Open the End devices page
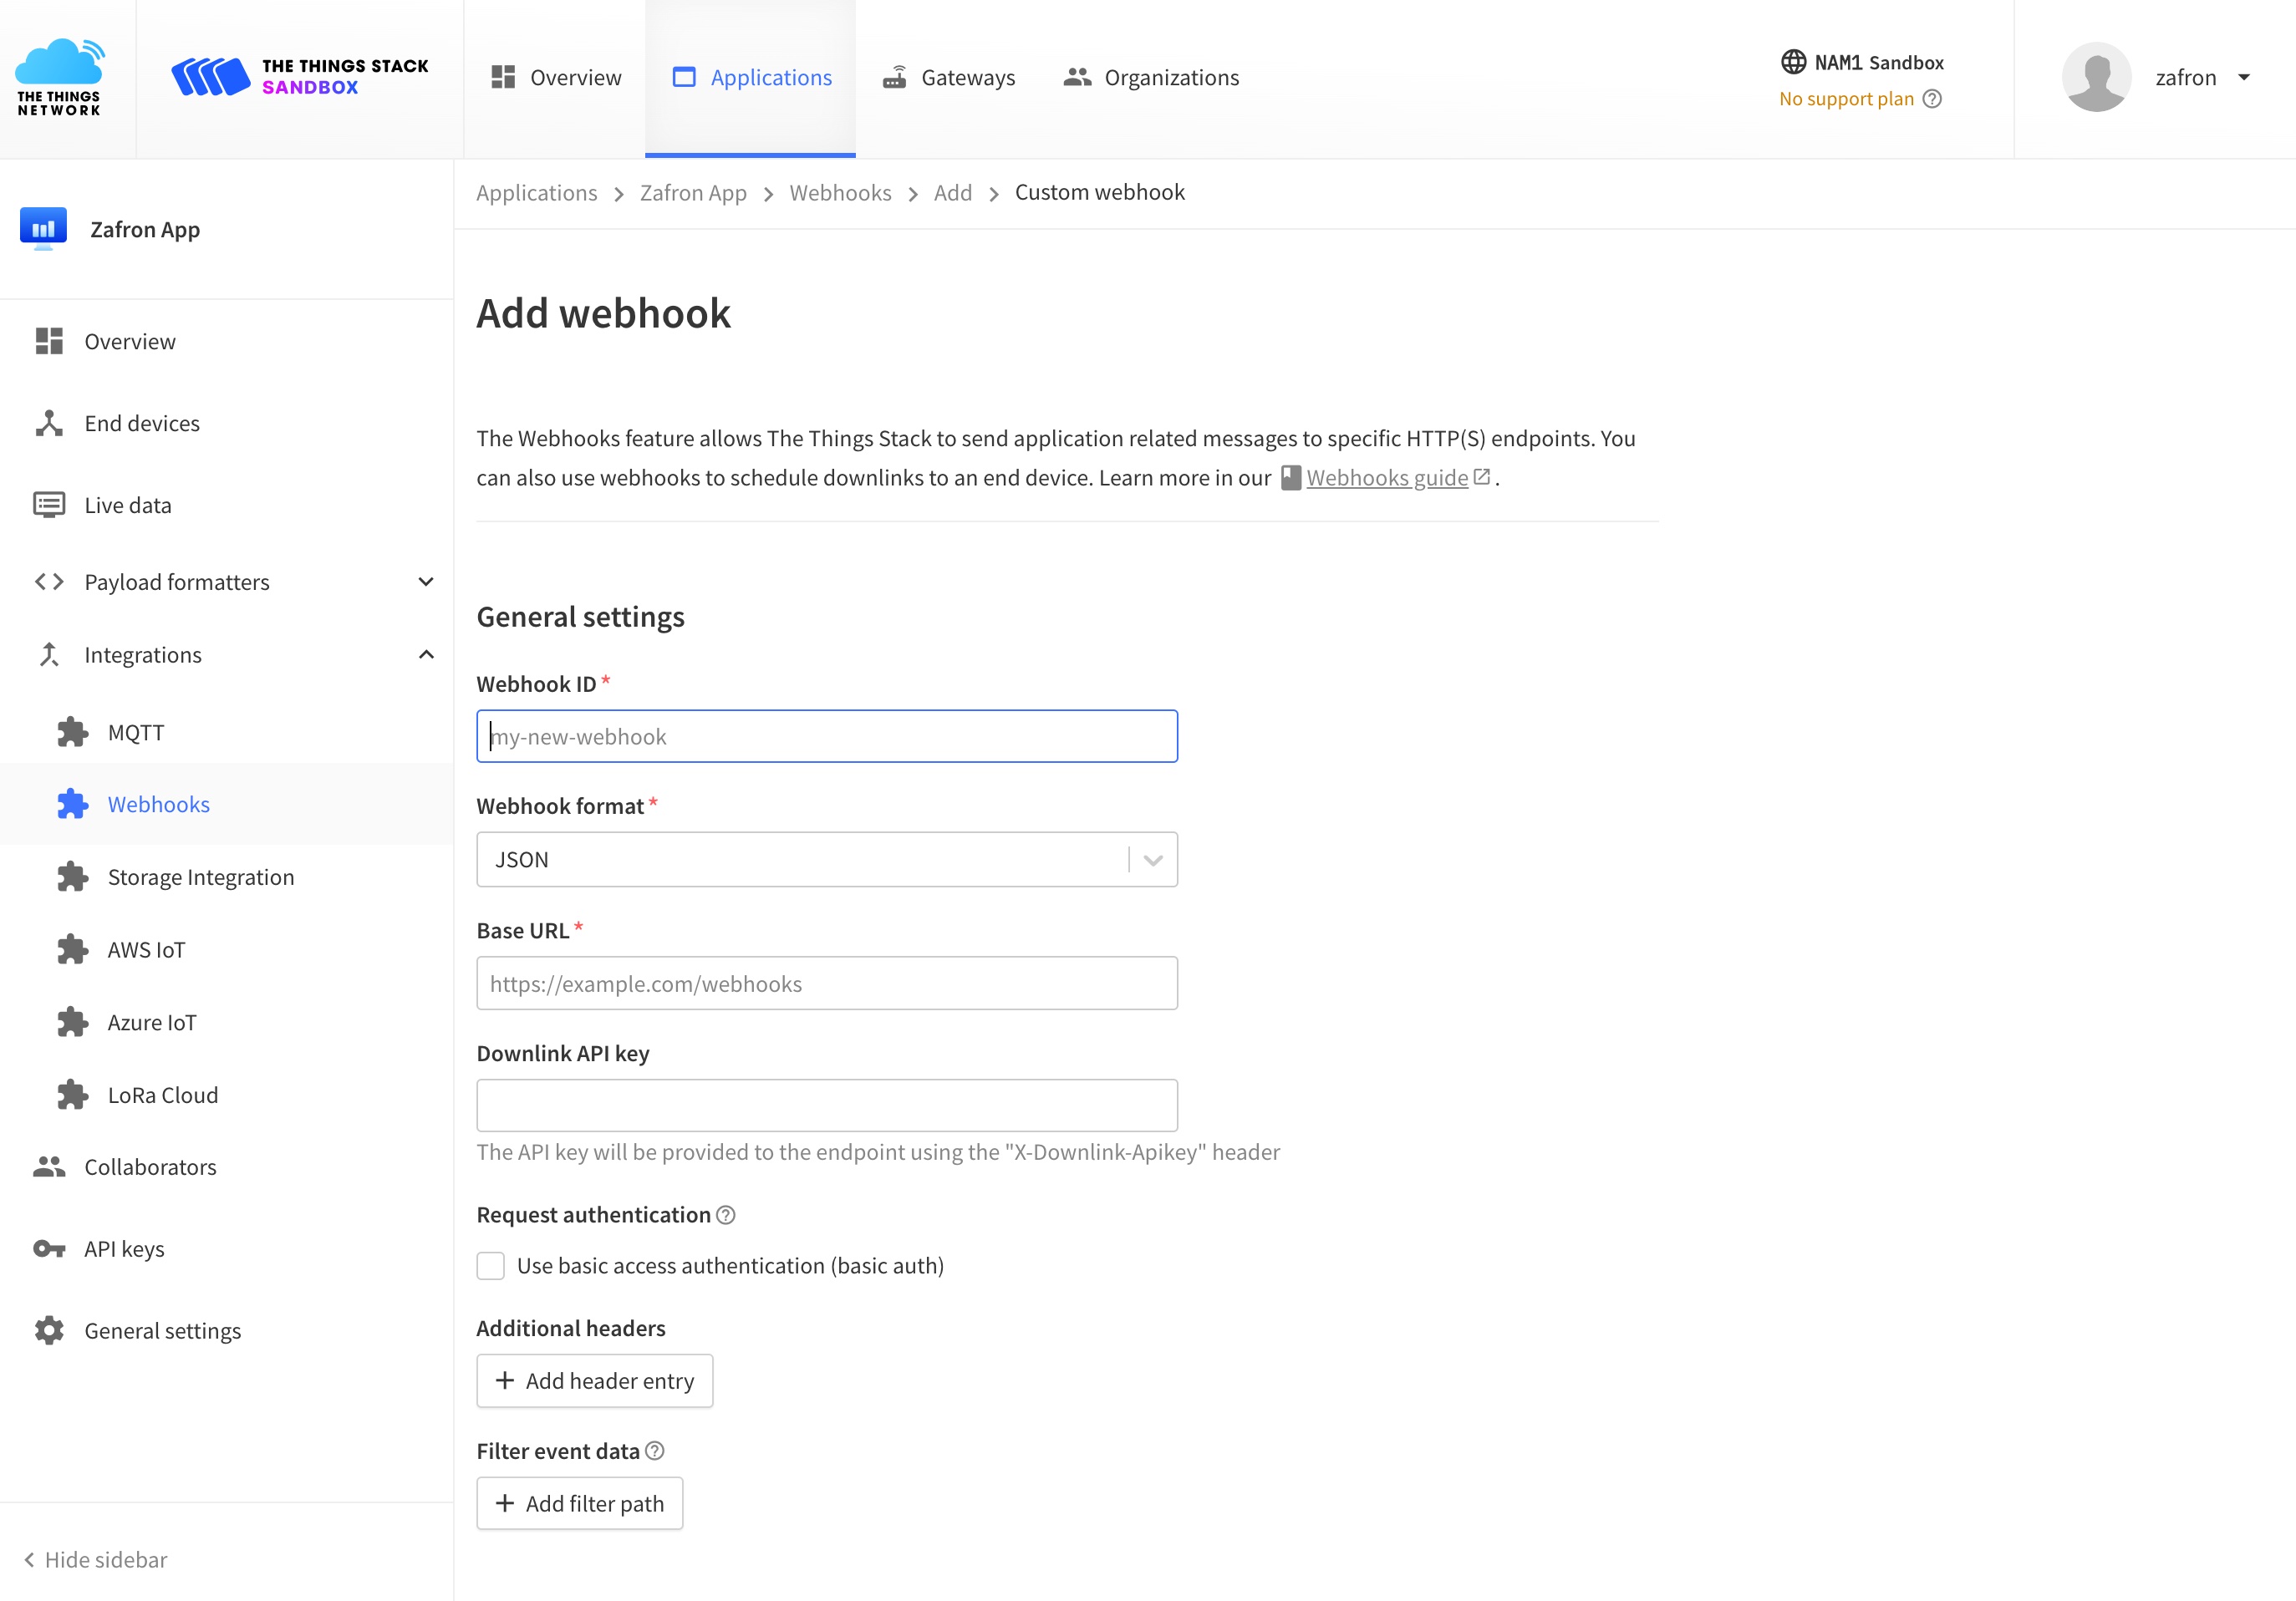 tap(142, 423)
